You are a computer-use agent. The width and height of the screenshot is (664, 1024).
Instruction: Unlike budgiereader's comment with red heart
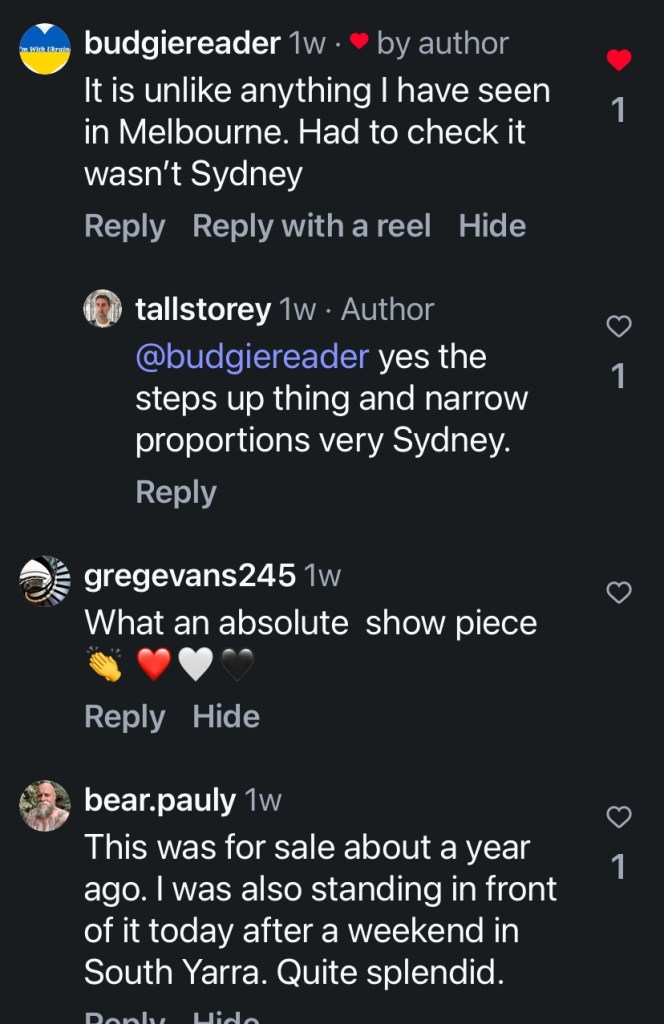[619, 60]
